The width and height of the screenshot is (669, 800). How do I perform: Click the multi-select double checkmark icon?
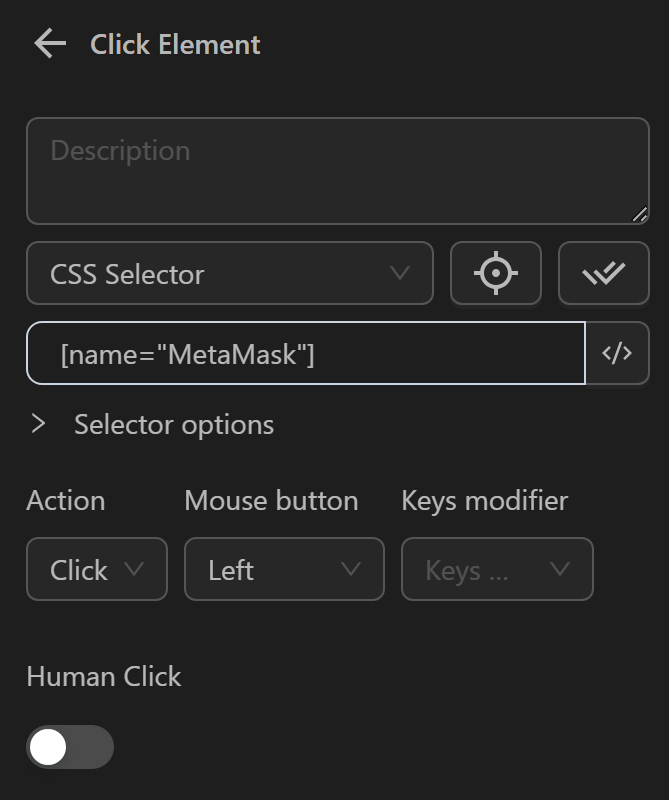(x=604, y=273)
